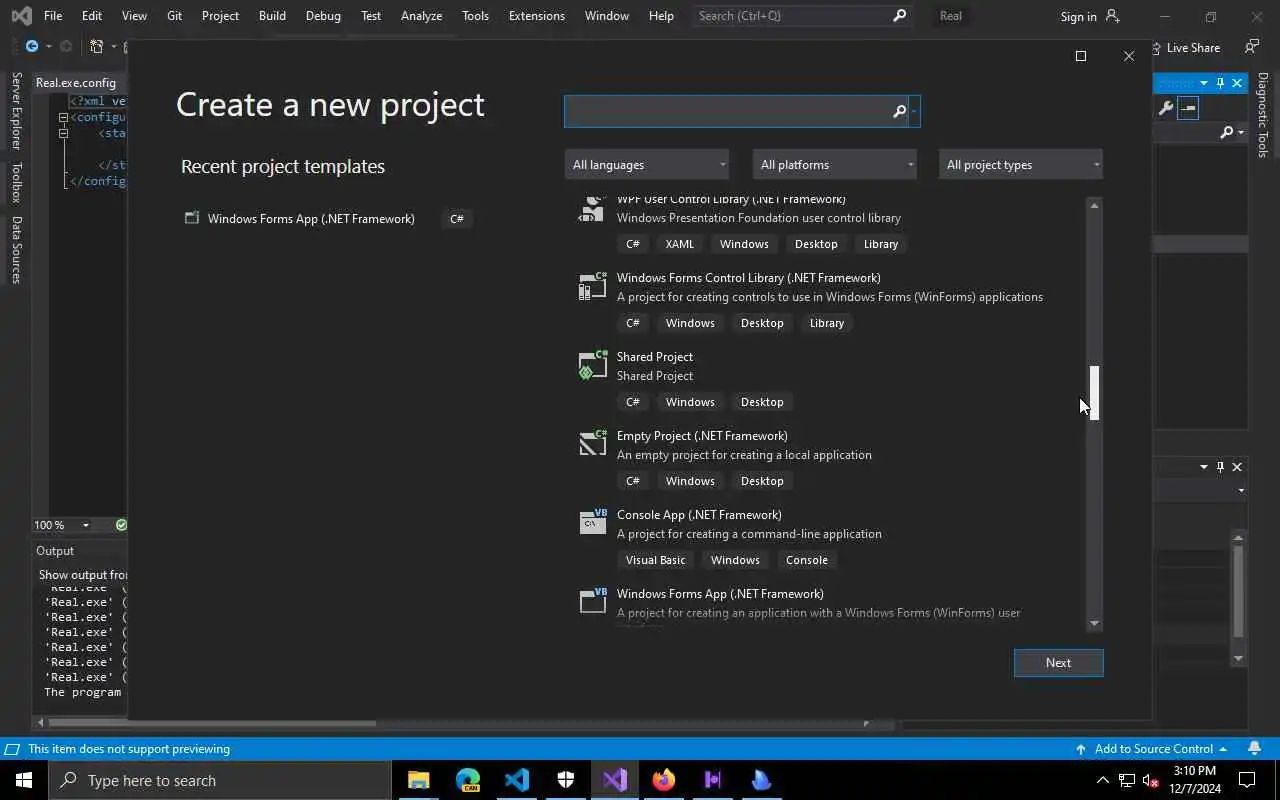Click the Visual Studio Search (Ctrl+Q) box
This screenshot has height=800, width=1280.
click(802, 16)
